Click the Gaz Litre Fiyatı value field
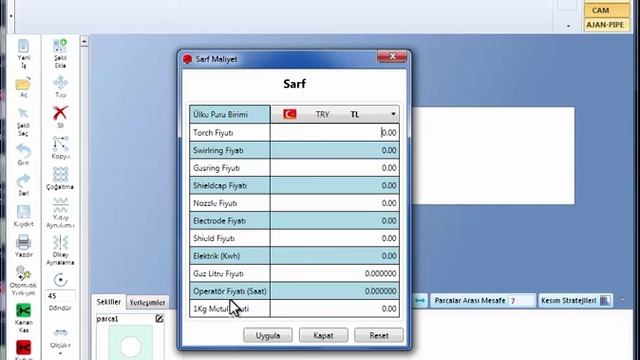 335,273
